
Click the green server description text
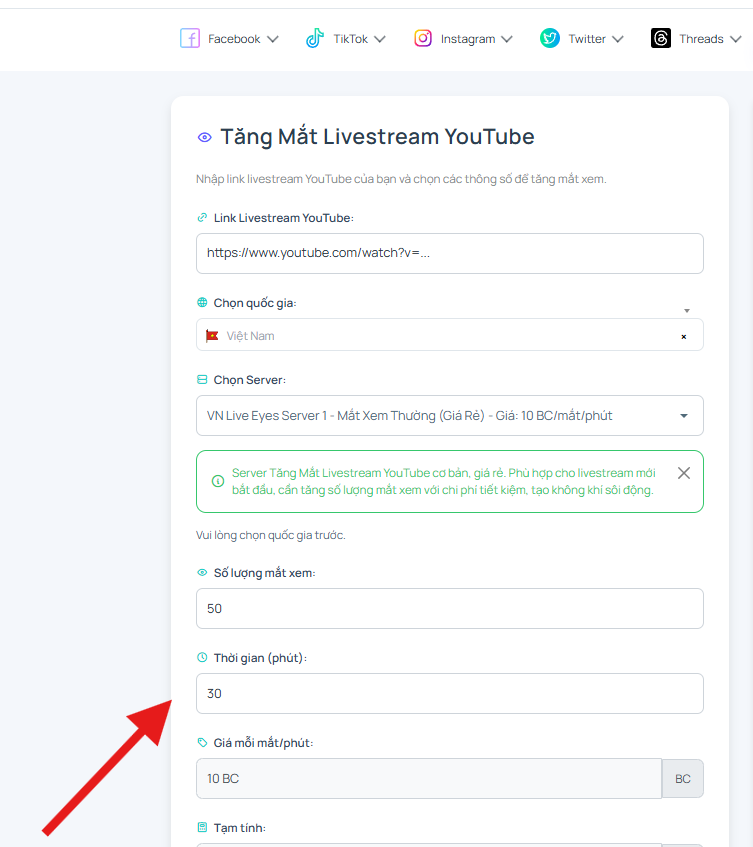click(443, 481)
